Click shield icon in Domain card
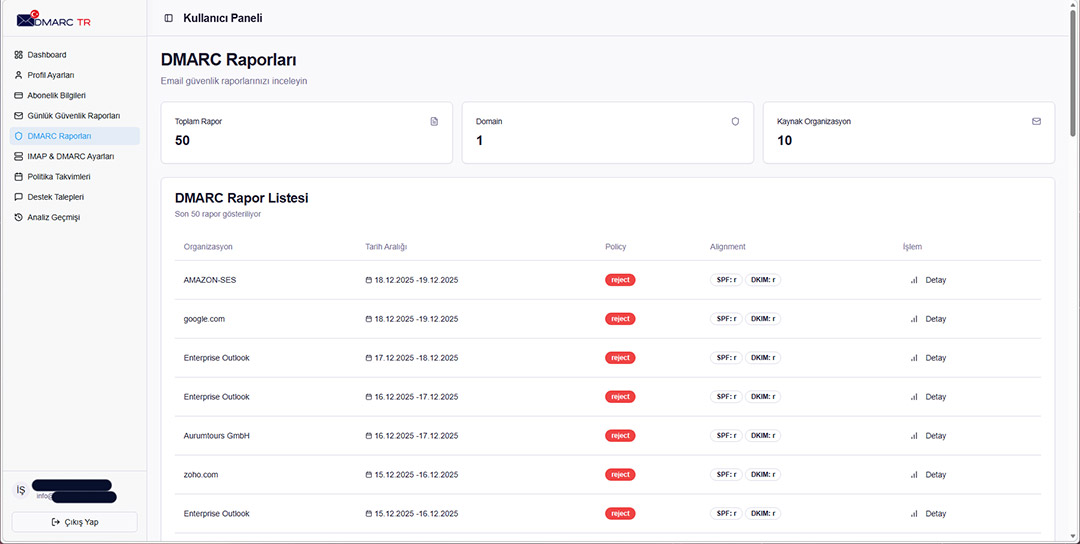Viewport: 1080px width, 544px height. click(x=735, y=121)
